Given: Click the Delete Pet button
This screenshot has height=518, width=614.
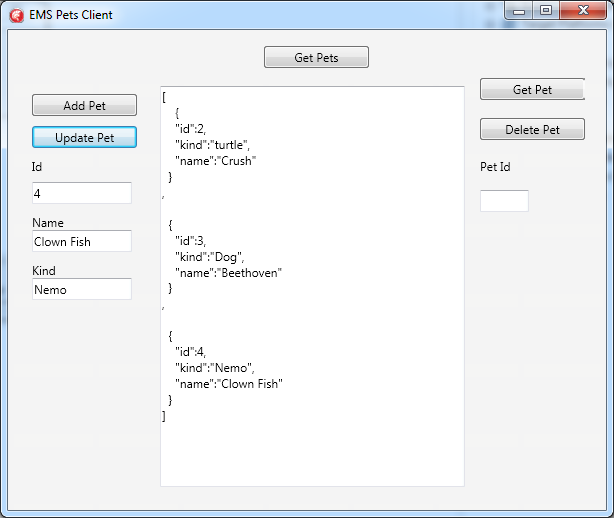Looking at the screenshot, I should click(x=532, y=129).
